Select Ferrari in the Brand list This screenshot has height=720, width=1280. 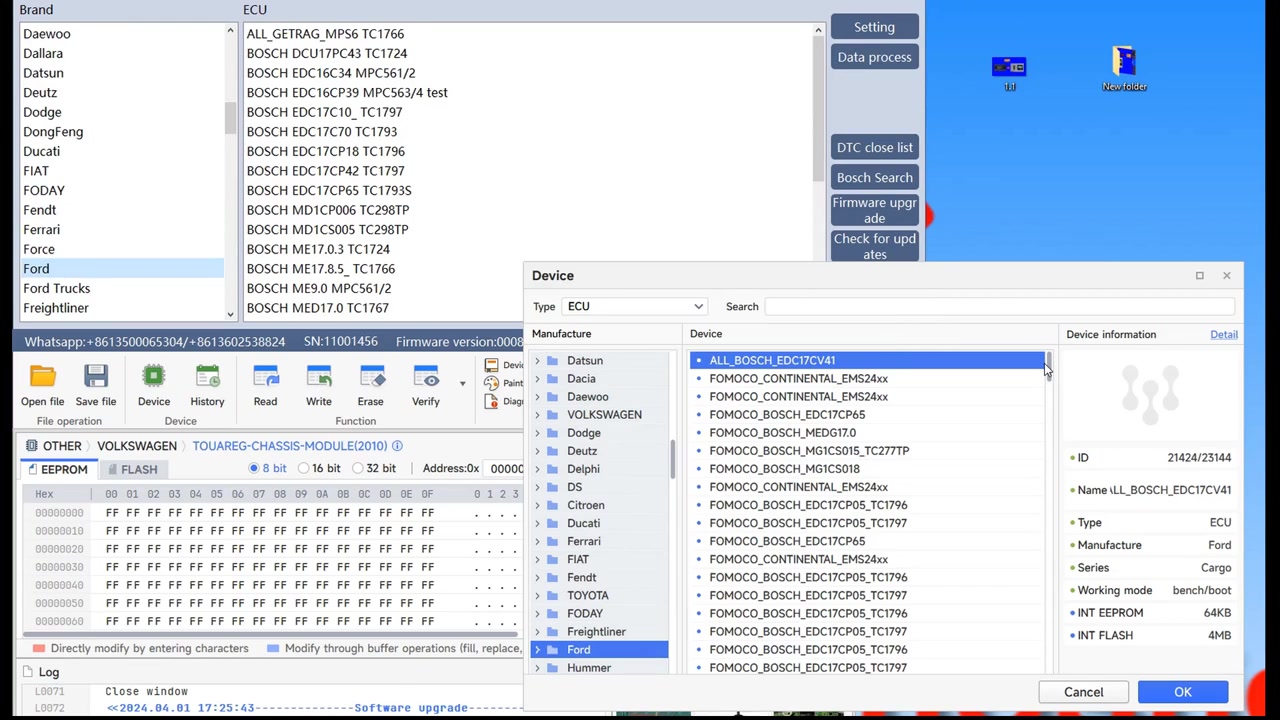click(x=122, y=230)
